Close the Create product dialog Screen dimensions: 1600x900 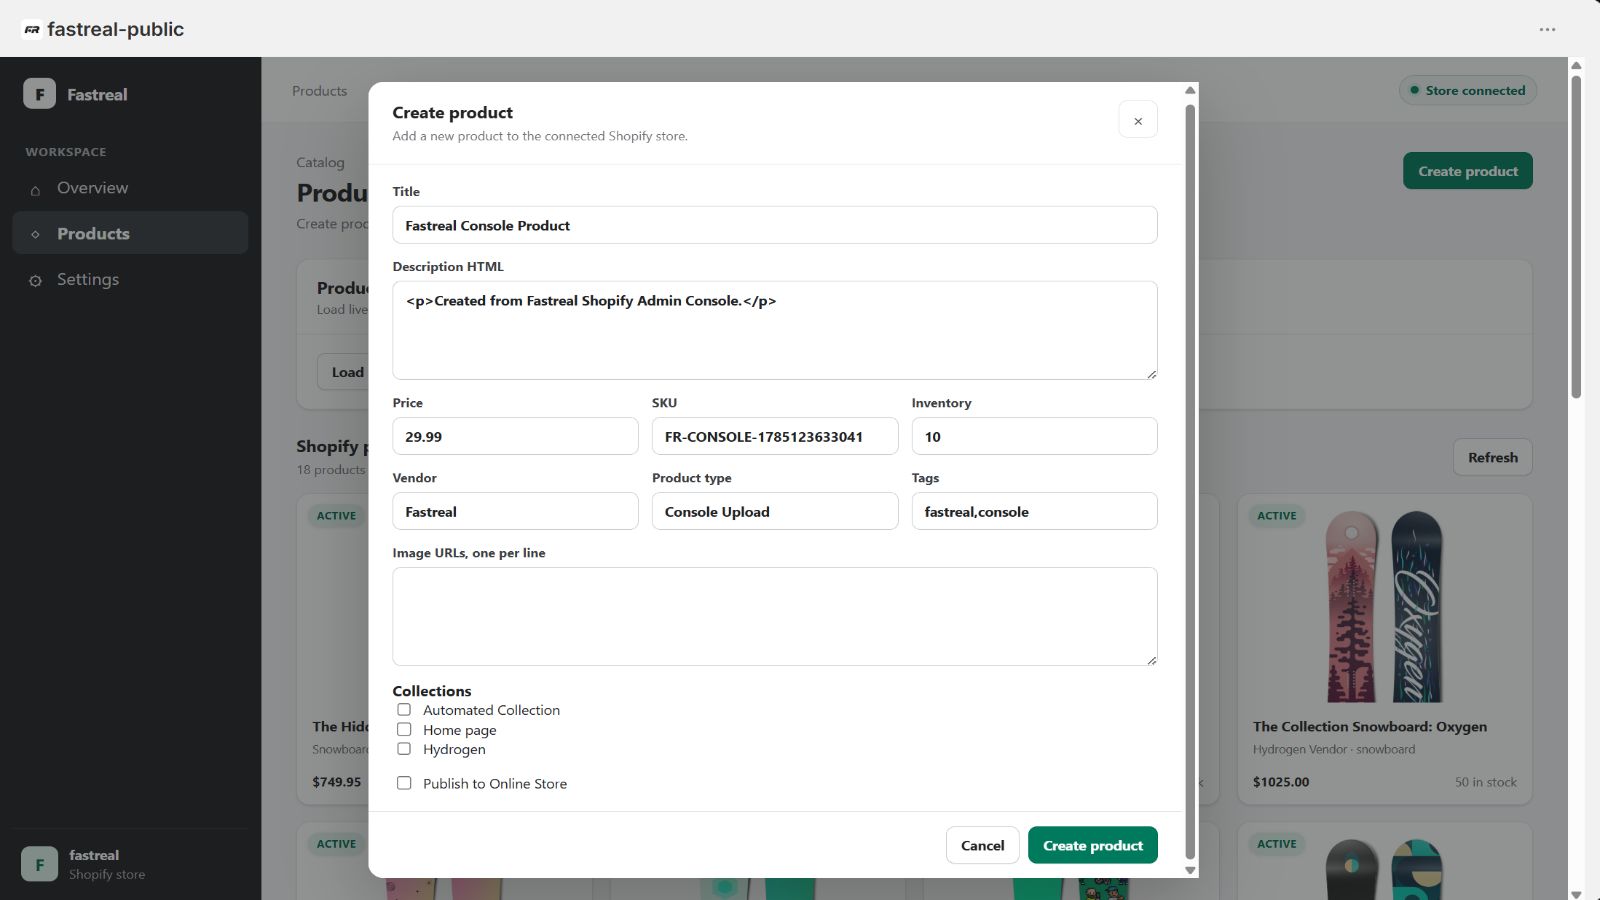coord(1138,120)
